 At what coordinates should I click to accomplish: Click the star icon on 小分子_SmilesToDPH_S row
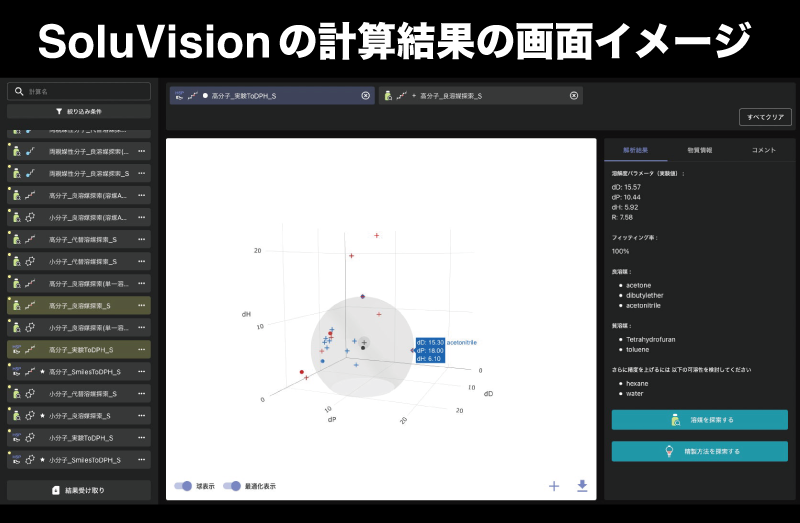pyautogui.click(x=42, y=460)
